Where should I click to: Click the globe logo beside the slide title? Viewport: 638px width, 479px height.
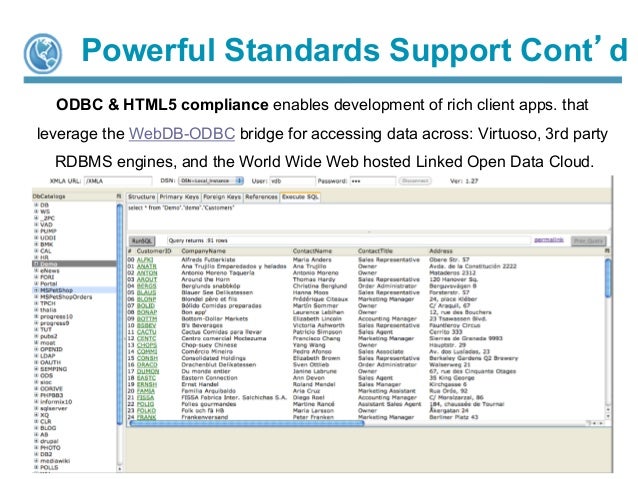[x=43, y=53]
